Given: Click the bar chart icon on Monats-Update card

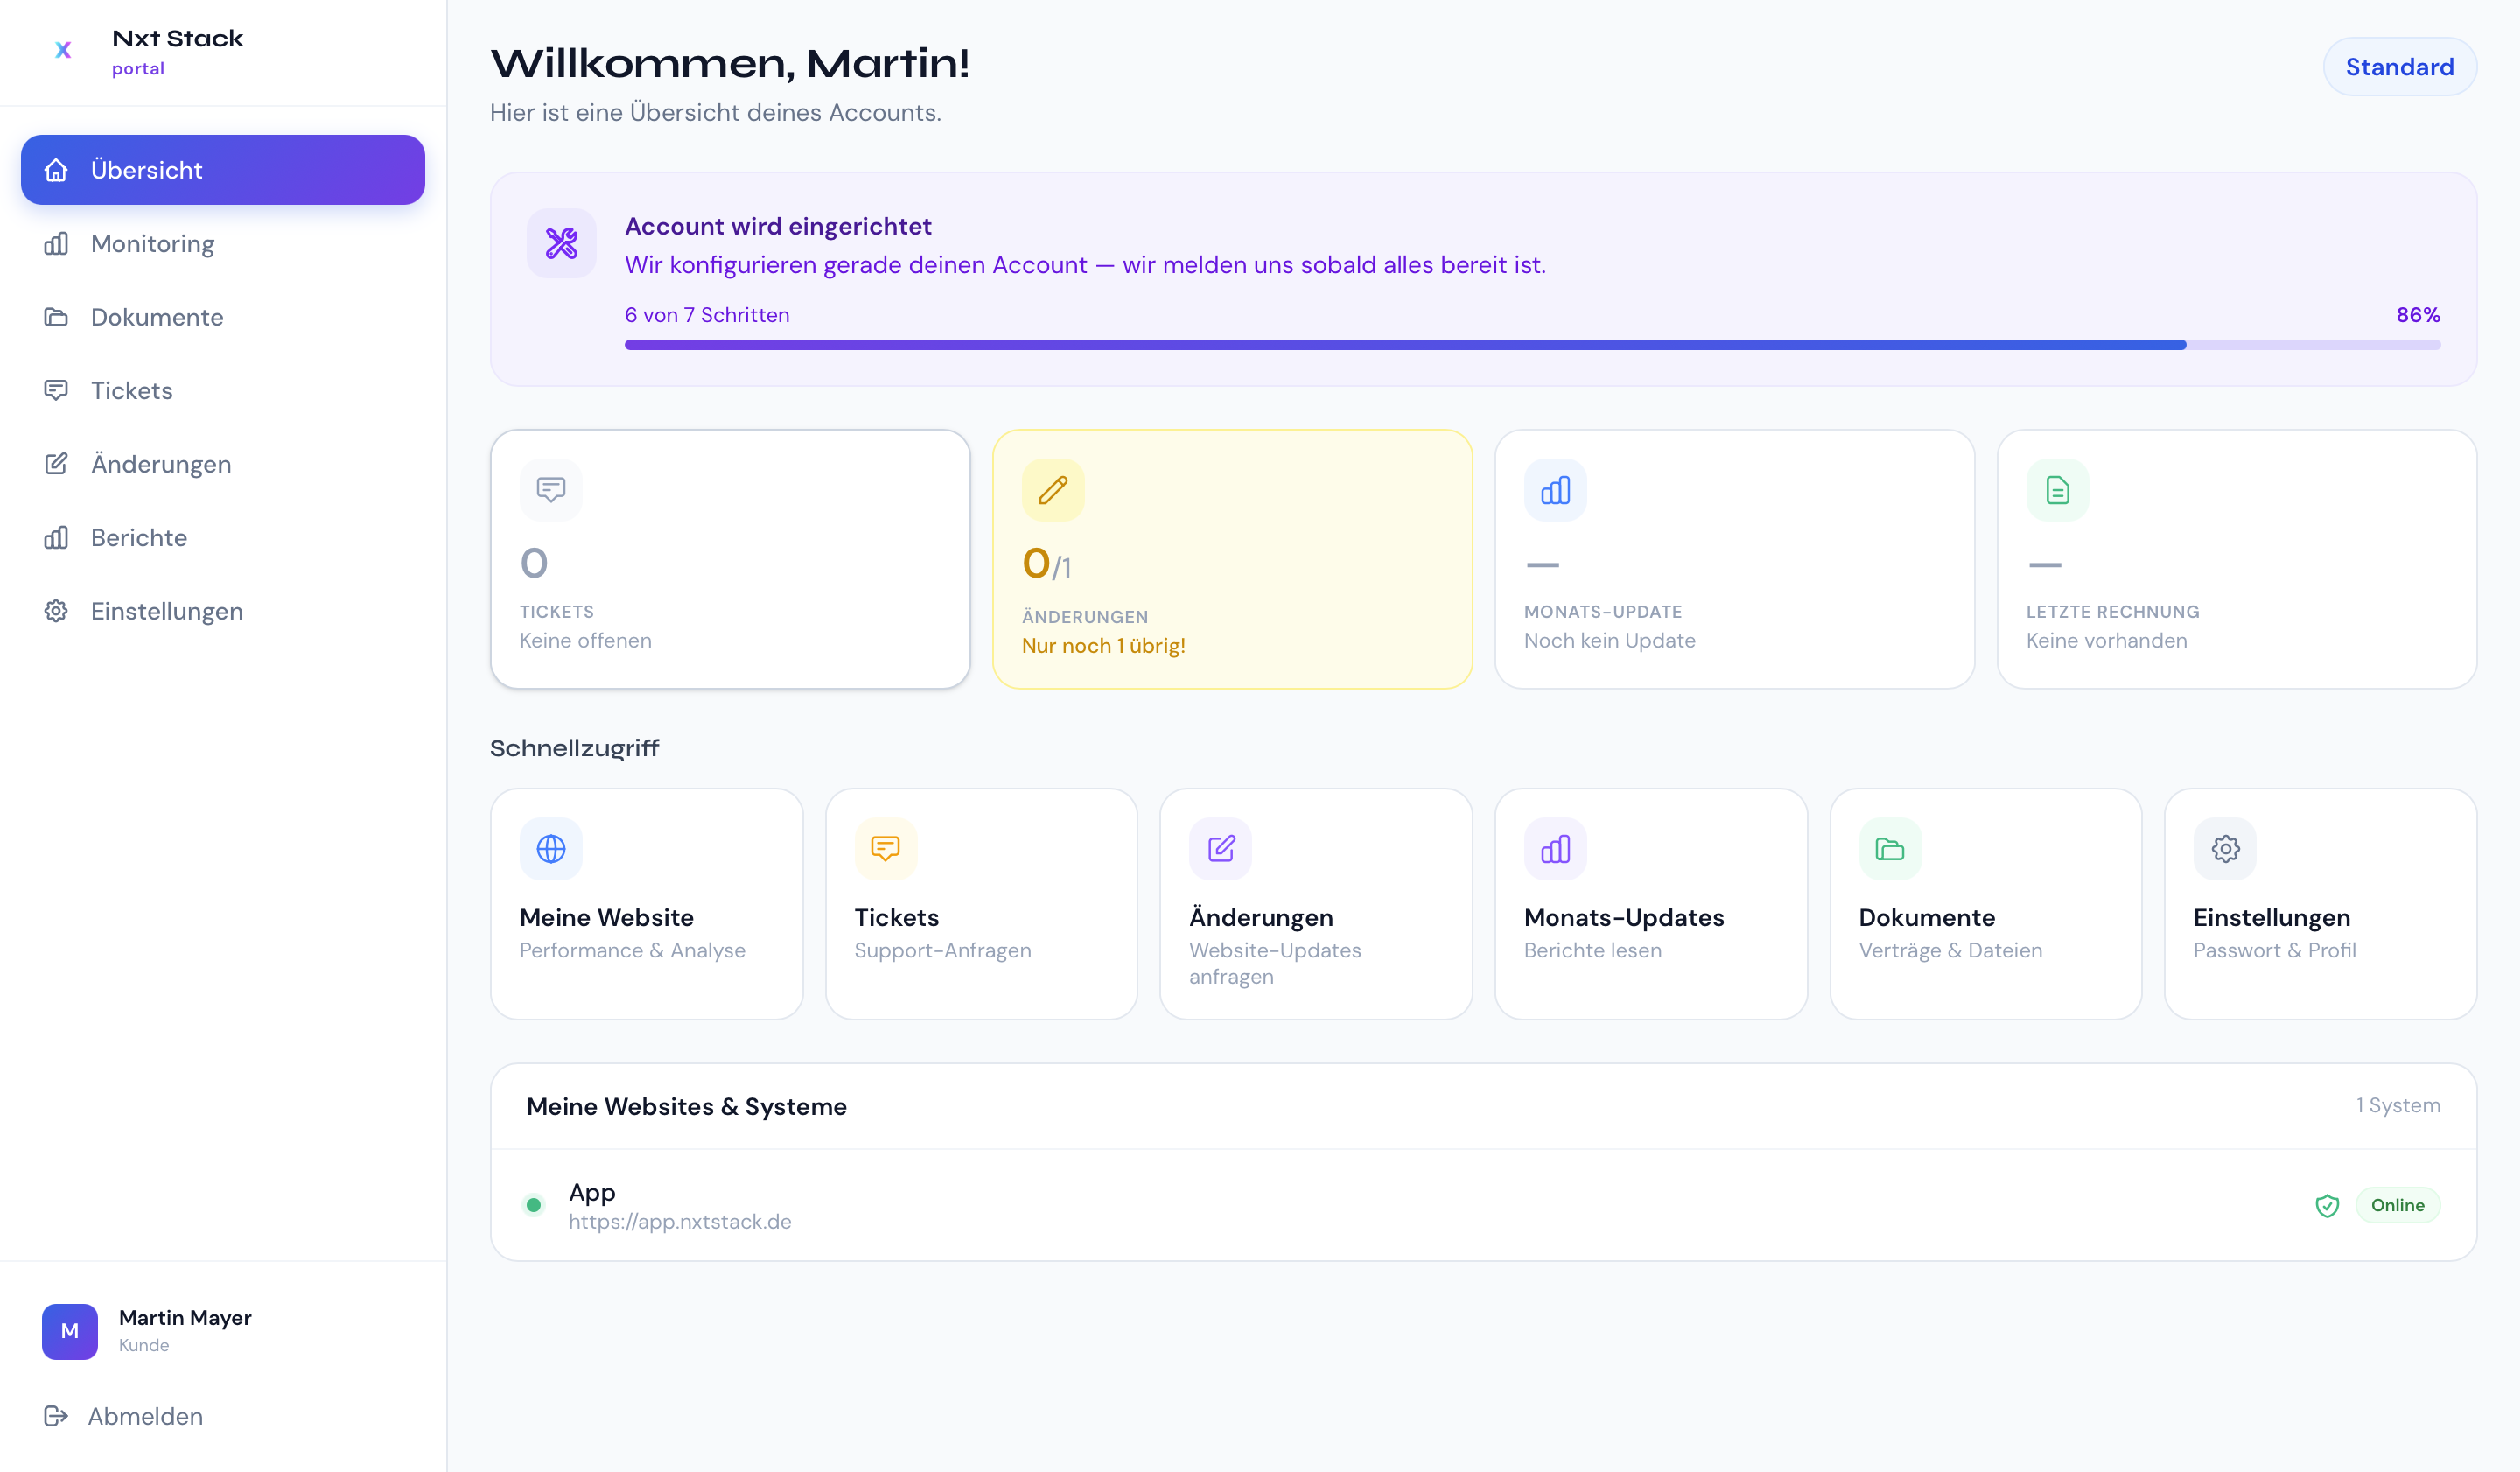Looking at the screenshot, I should 1555,490.
